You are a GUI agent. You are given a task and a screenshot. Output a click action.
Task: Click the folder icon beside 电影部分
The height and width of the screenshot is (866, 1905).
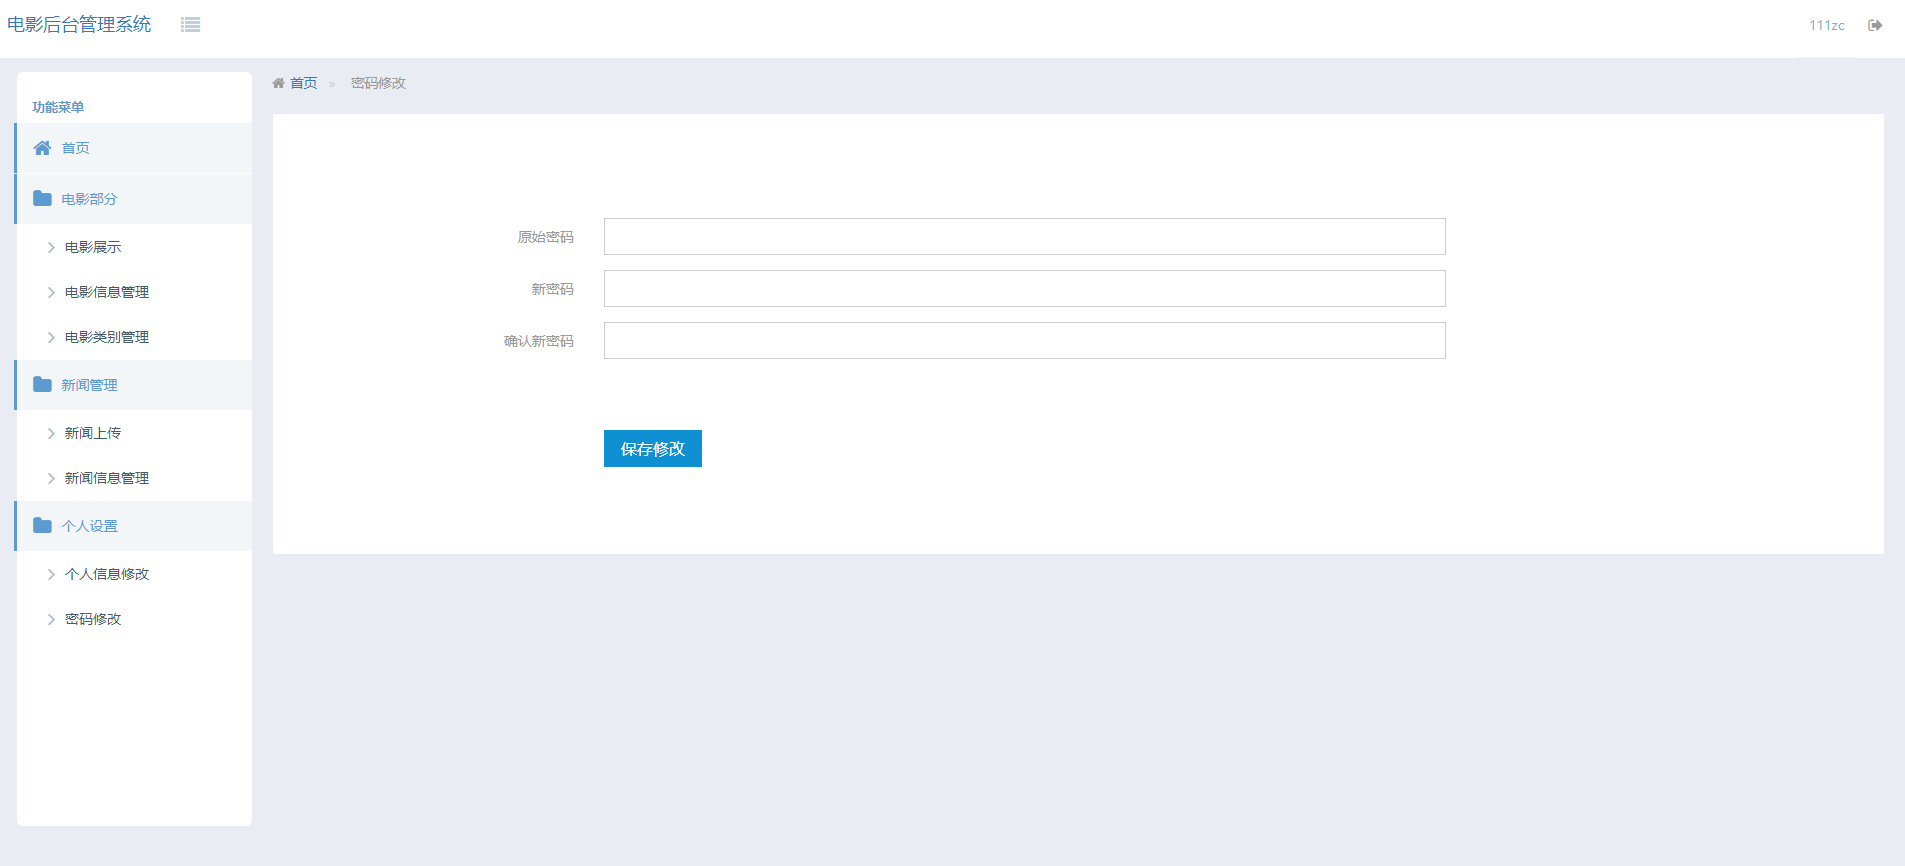pyautogui.click(x=42, y=198)
